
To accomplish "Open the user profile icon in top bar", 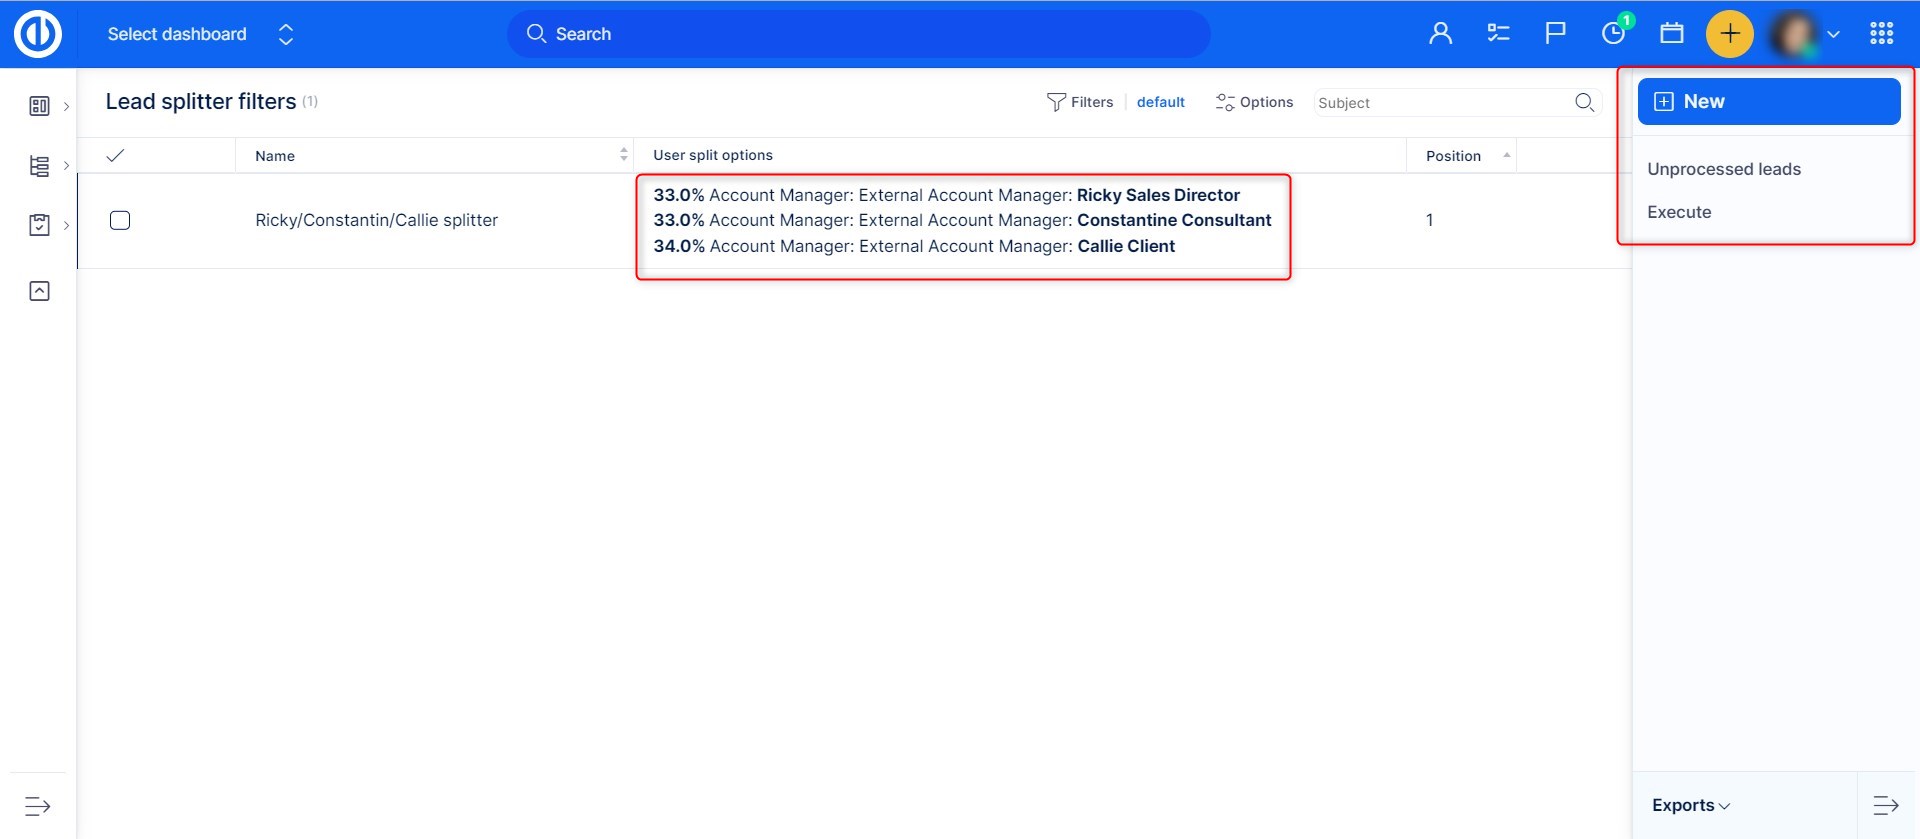I will pos(1440,34).
